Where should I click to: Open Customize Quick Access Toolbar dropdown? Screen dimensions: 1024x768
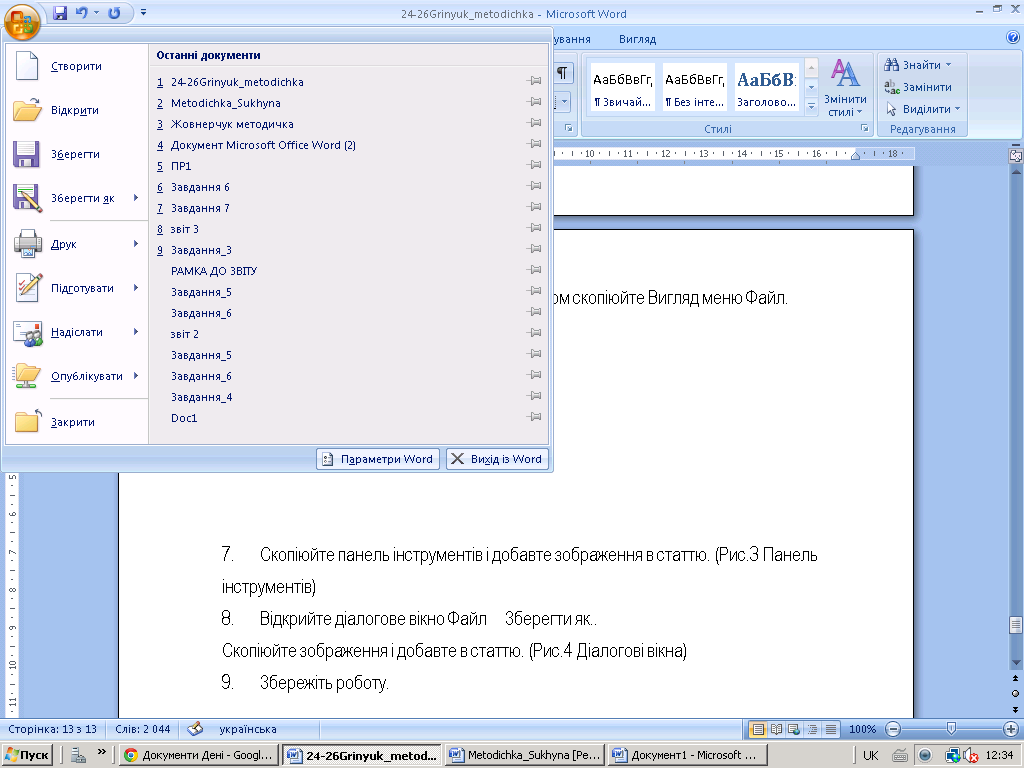144,12
